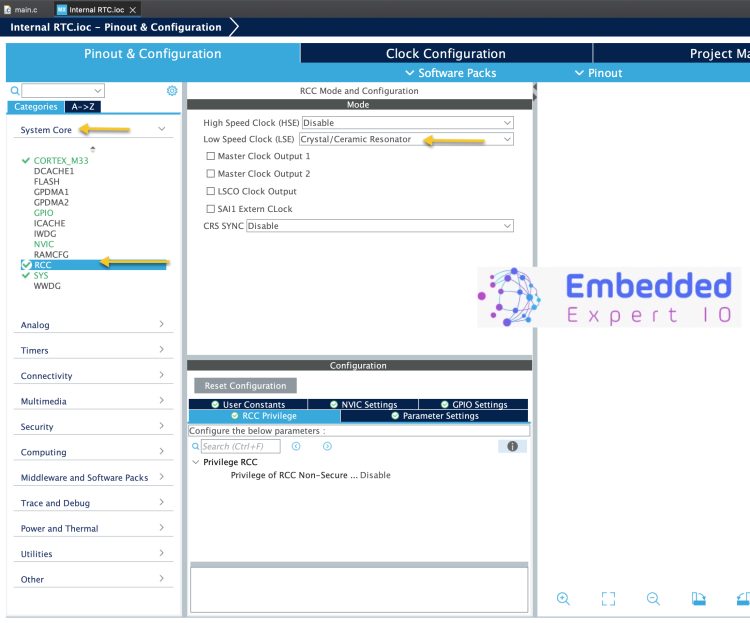Click the parameter Search (Ctrl+F) field

[240, 446]
